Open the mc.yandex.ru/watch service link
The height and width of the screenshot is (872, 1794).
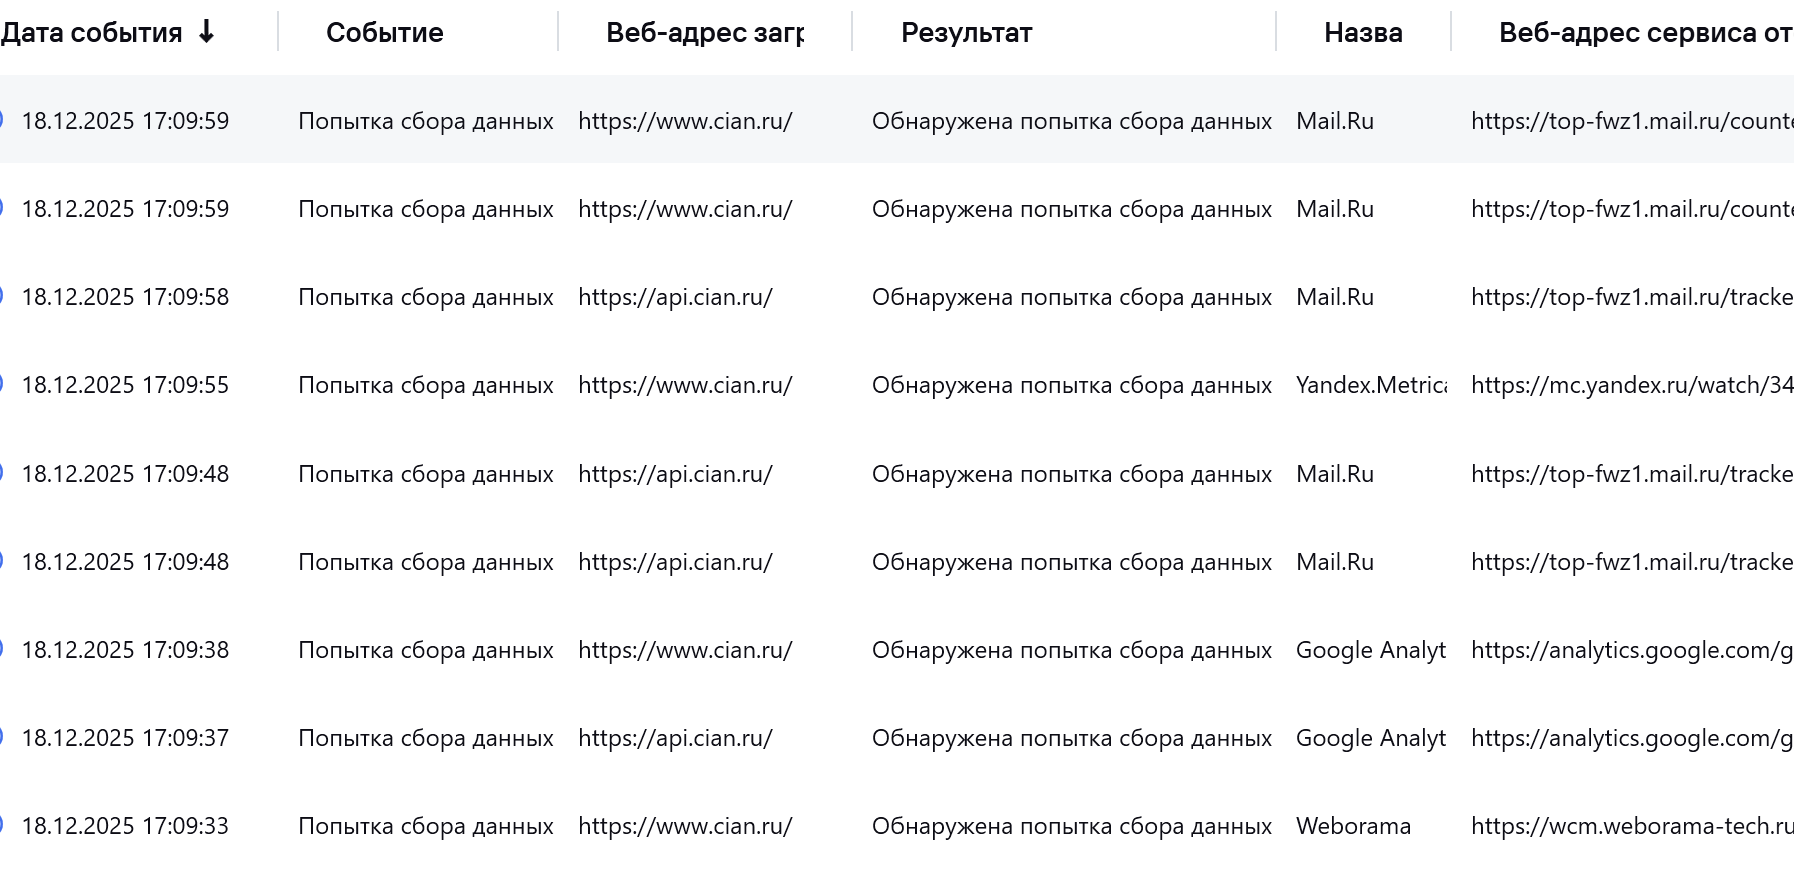tap(1631, 385)
